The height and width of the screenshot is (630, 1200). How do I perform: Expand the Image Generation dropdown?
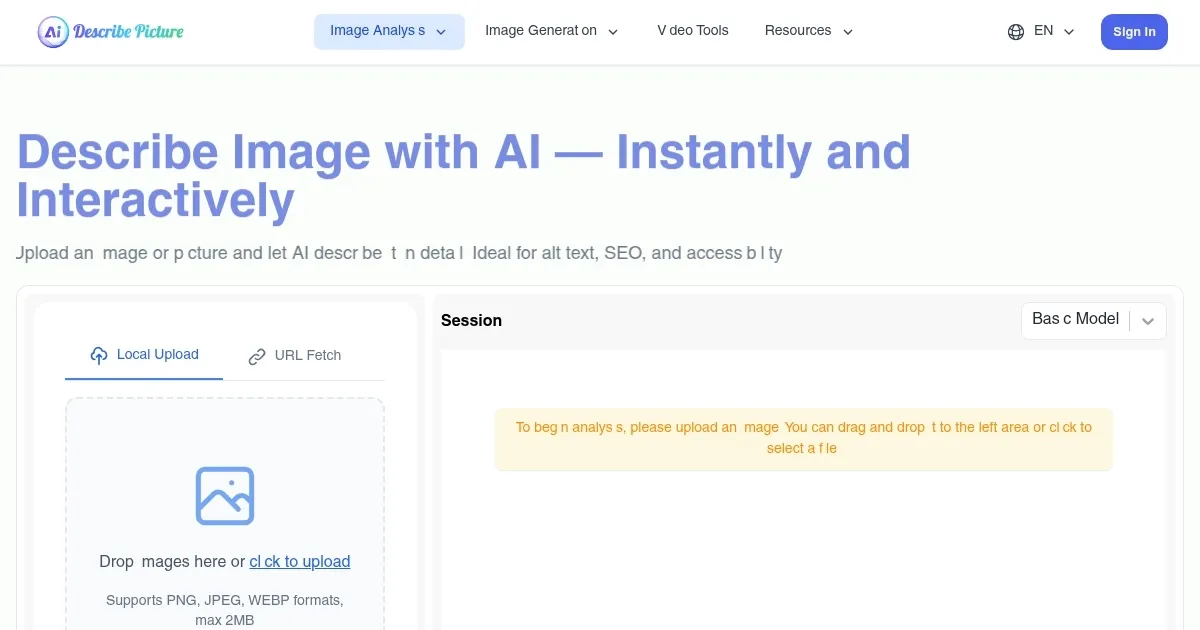pos(551,31)
